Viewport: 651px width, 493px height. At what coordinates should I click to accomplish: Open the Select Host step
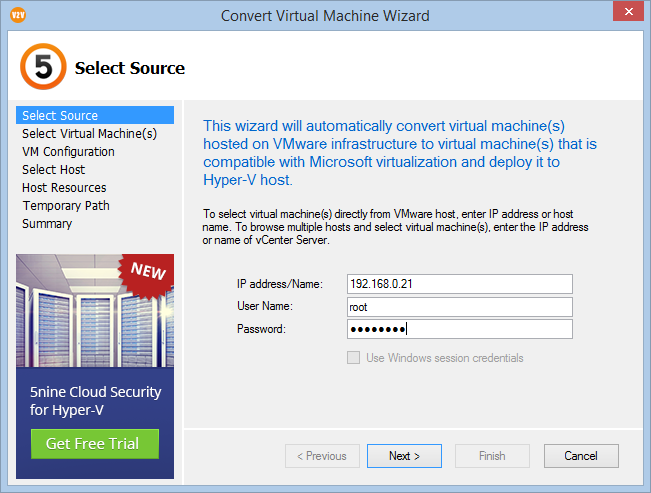(x=54, y=169)
